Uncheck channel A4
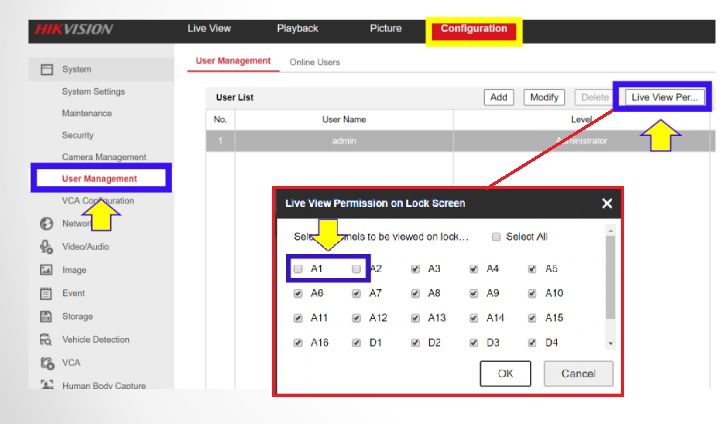The height and width of the screenshot is (424, 728). 474,269
